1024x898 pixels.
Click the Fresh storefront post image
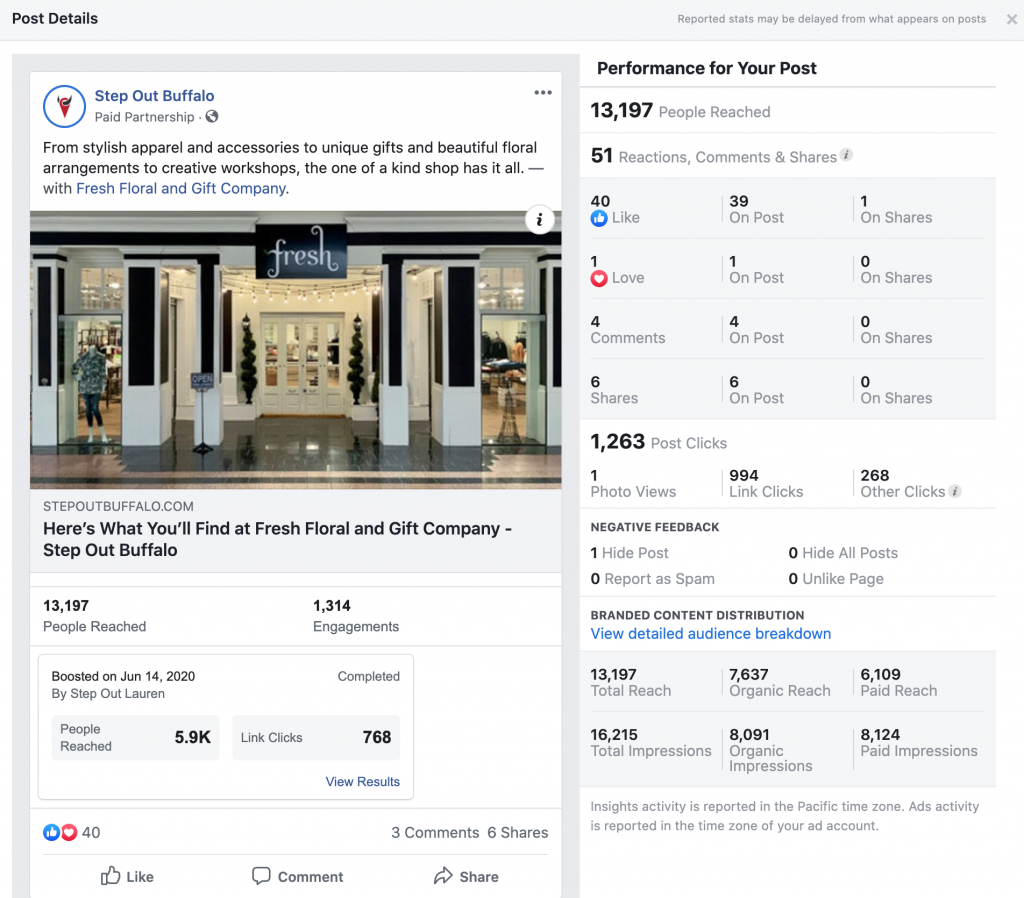point(295,349)
